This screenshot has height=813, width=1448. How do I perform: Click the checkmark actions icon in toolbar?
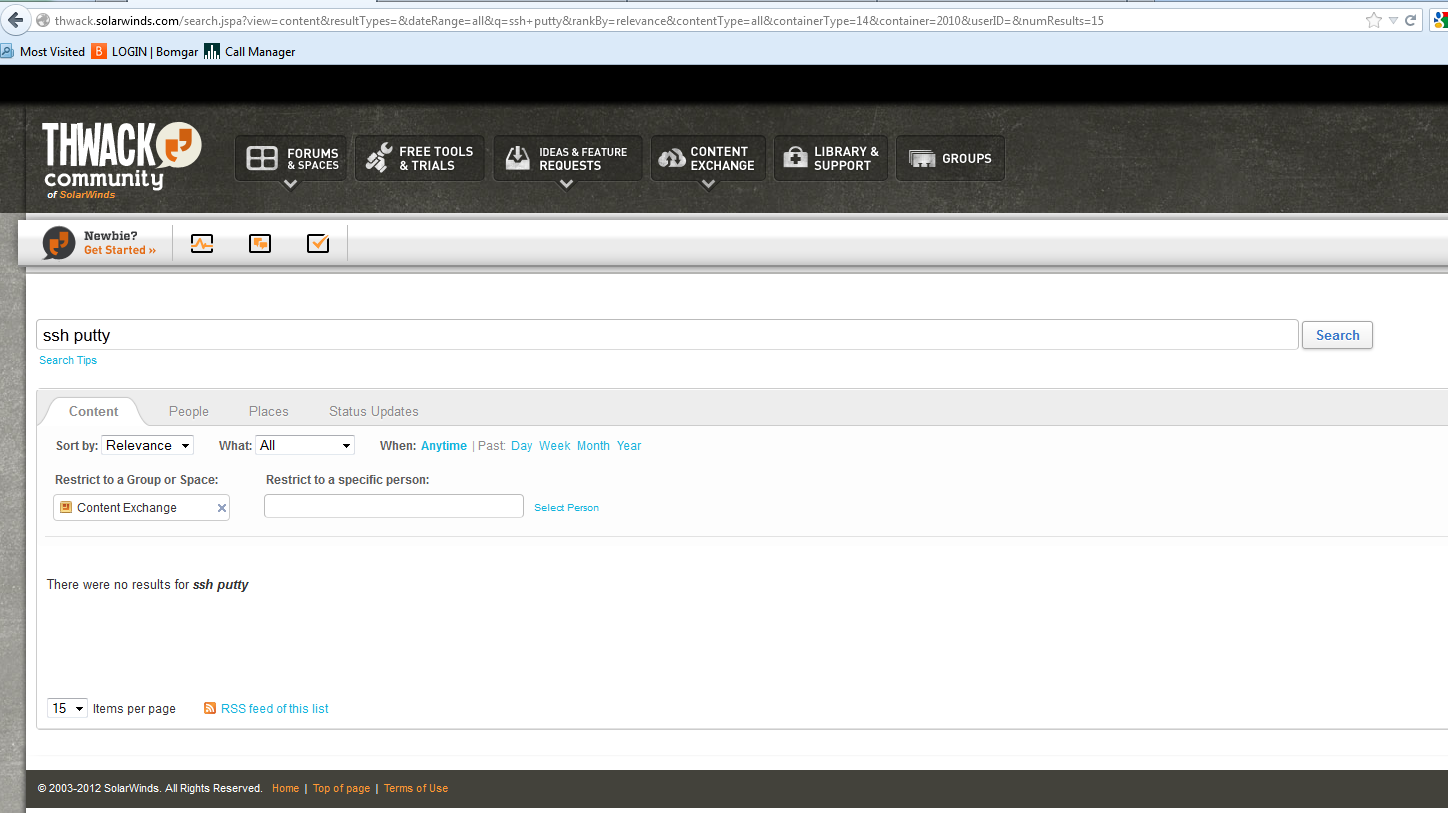click(318, 243)
